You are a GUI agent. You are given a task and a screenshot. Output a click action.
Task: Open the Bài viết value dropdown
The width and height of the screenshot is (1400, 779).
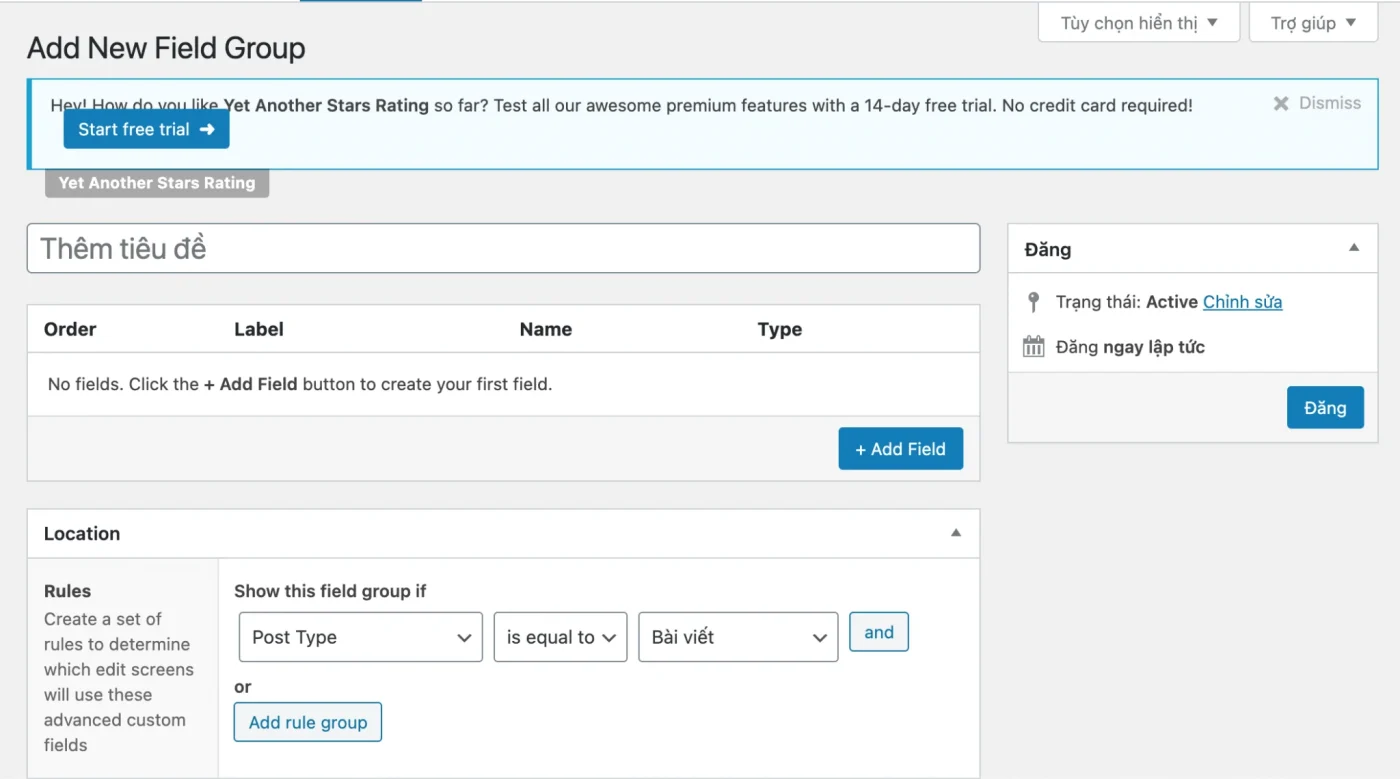(x=737, y=637)
